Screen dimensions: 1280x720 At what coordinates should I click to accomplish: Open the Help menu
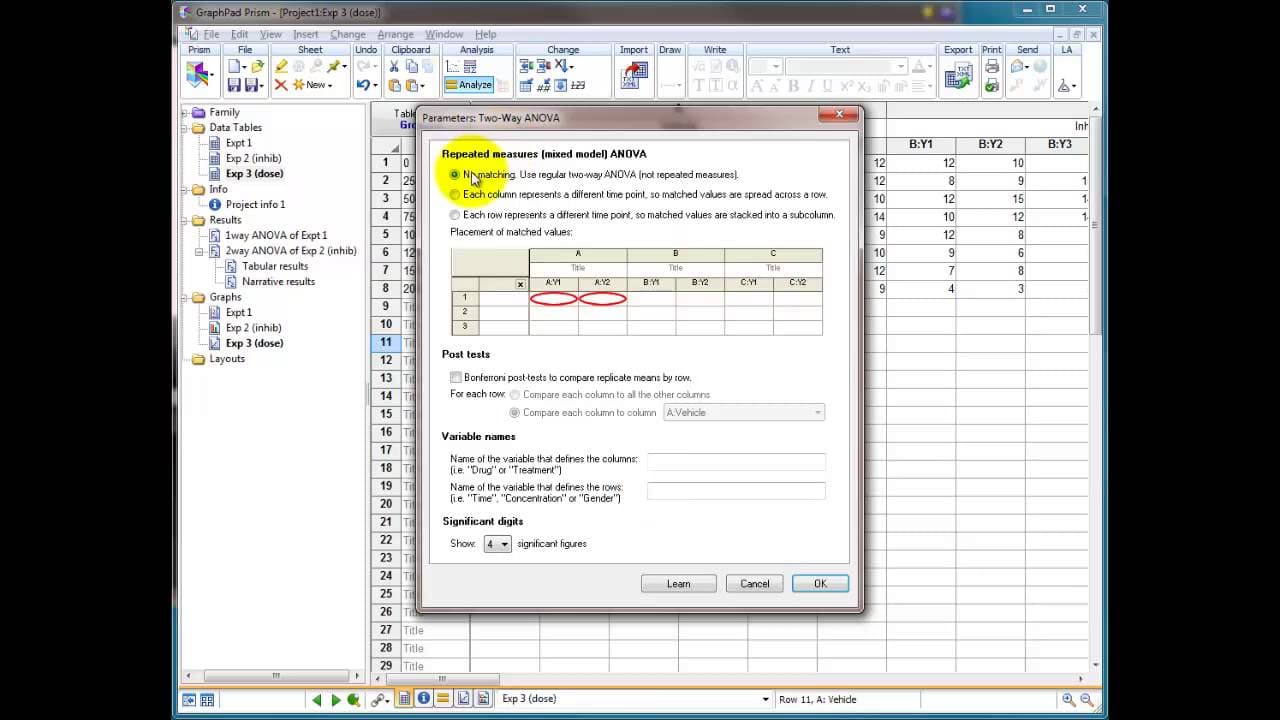[x=486, y=34]
